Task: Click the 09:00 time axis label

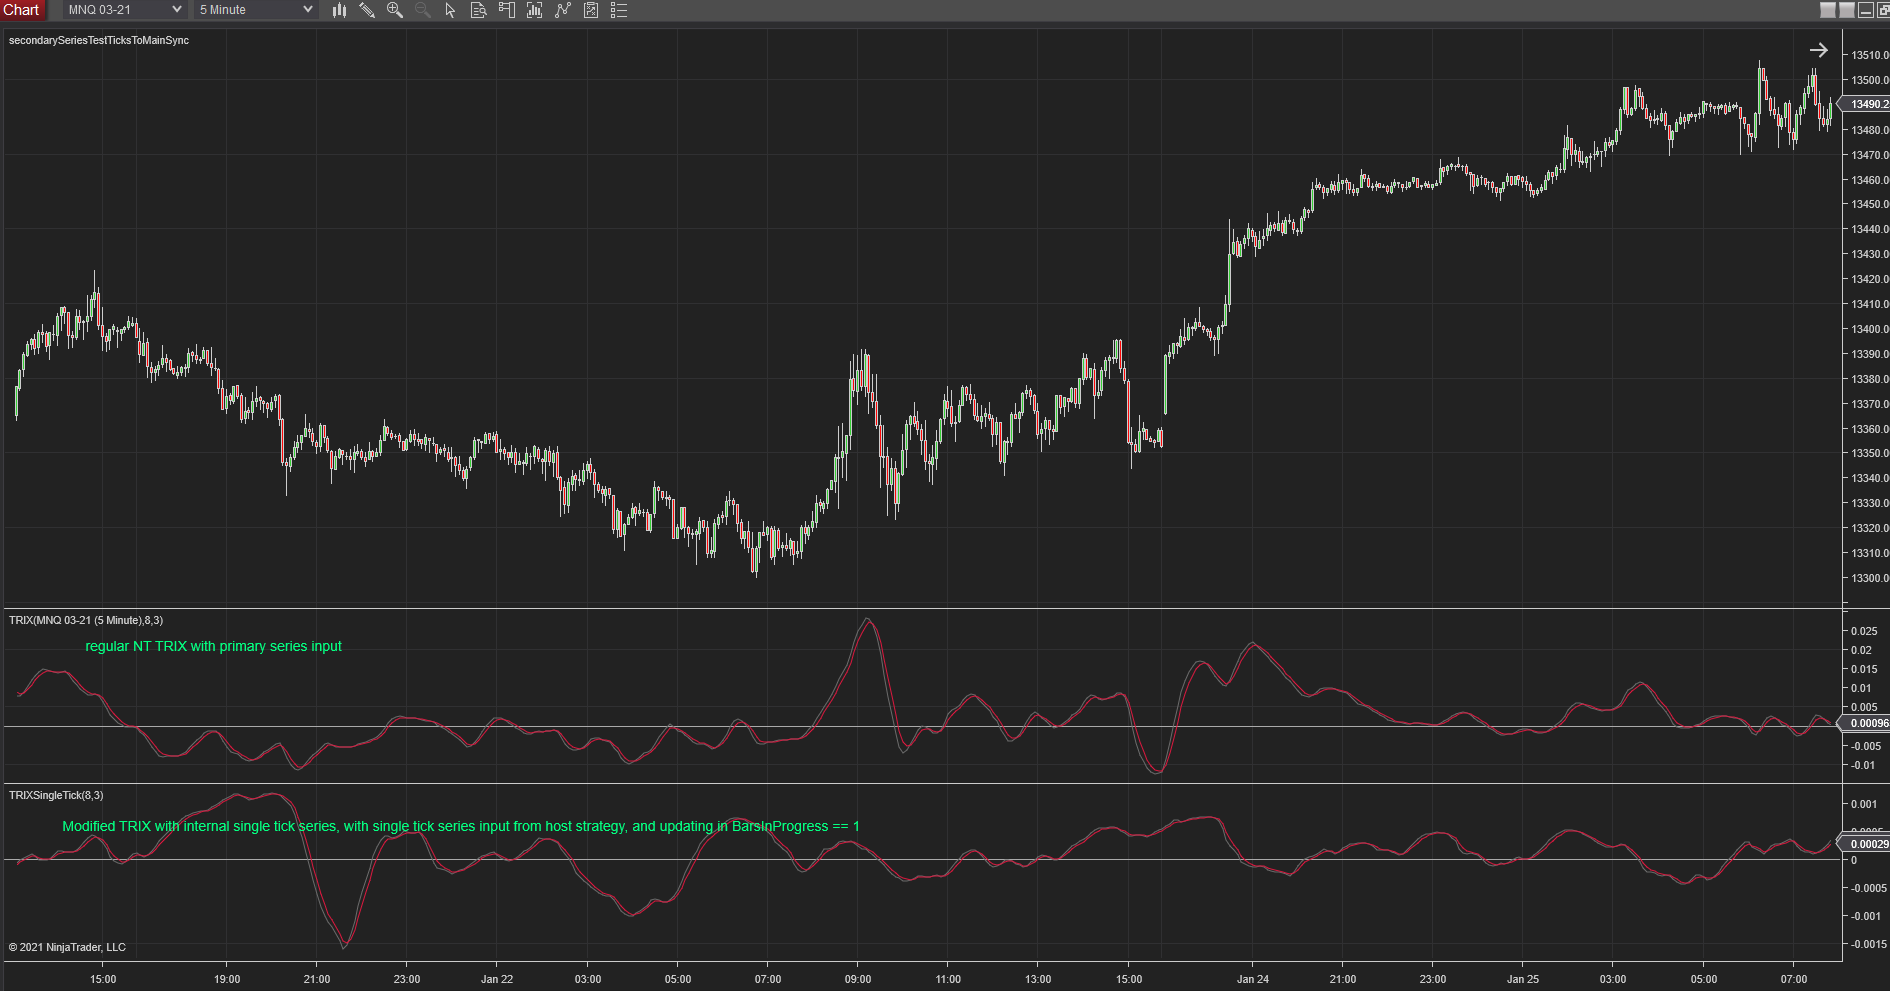Action: (858, 979)
